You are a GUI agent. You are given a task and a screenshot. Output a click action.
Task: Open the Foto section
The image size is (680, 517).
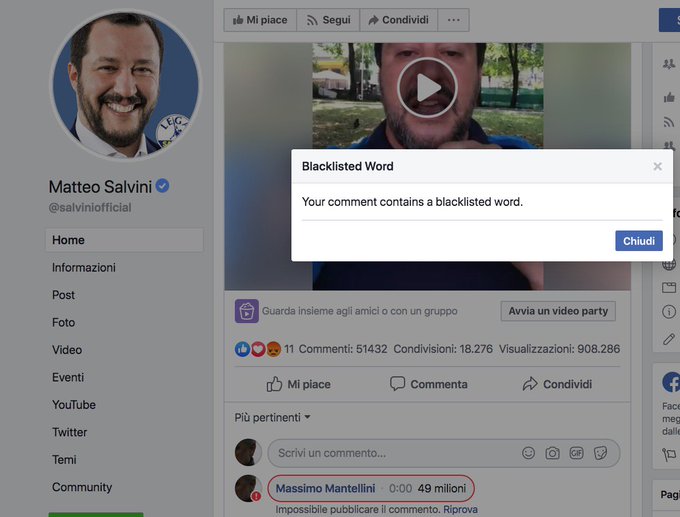point(63,322)
